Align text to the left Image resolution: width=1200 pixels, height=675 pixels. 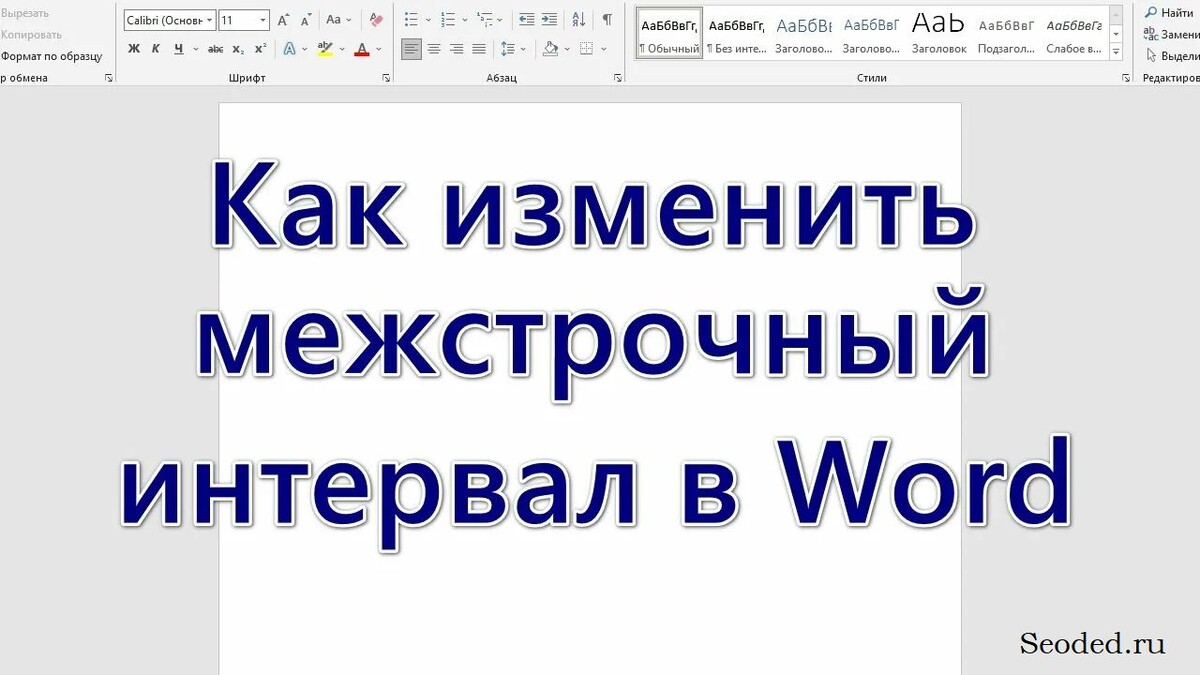click(x=411, y=49)
